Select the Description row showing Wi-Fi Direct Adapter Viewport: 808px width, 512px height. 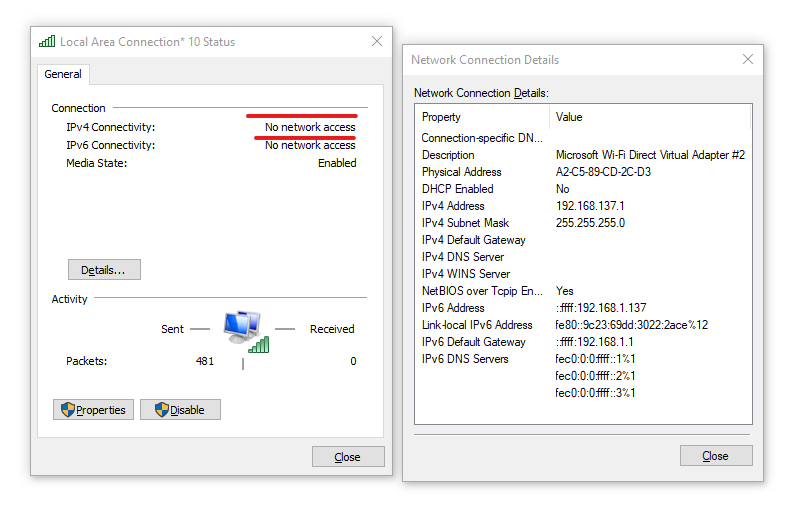(583, 155)
